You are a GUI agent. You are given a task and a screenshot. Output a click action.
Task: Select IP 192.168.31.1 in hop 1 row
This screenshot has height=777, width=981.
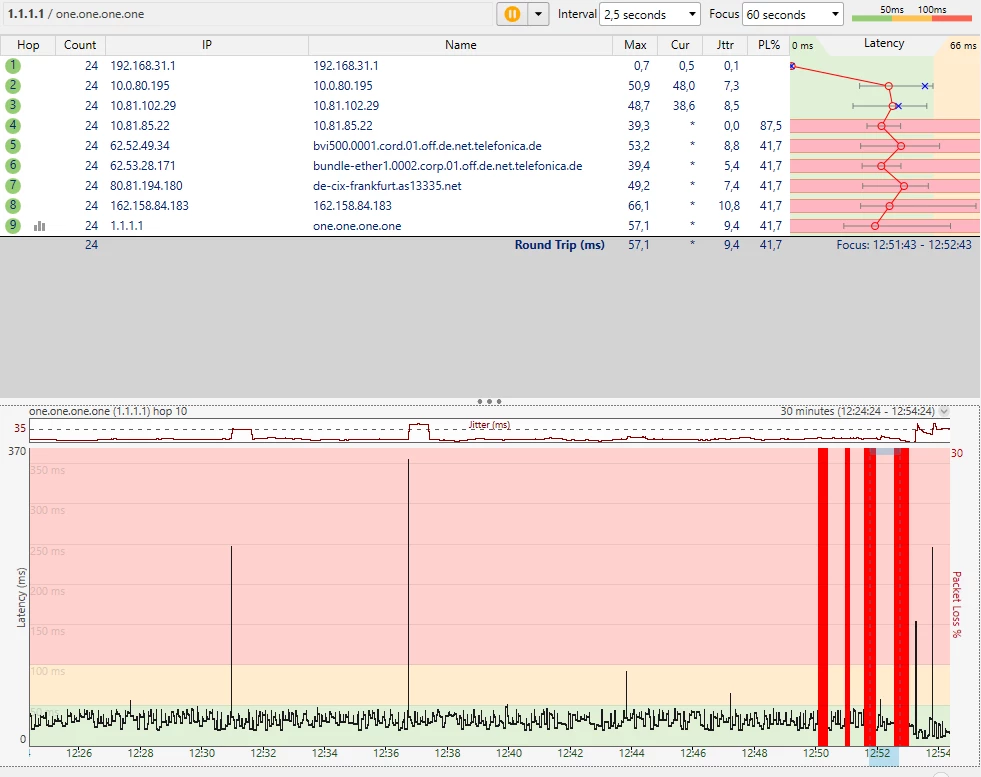[143, 66]
